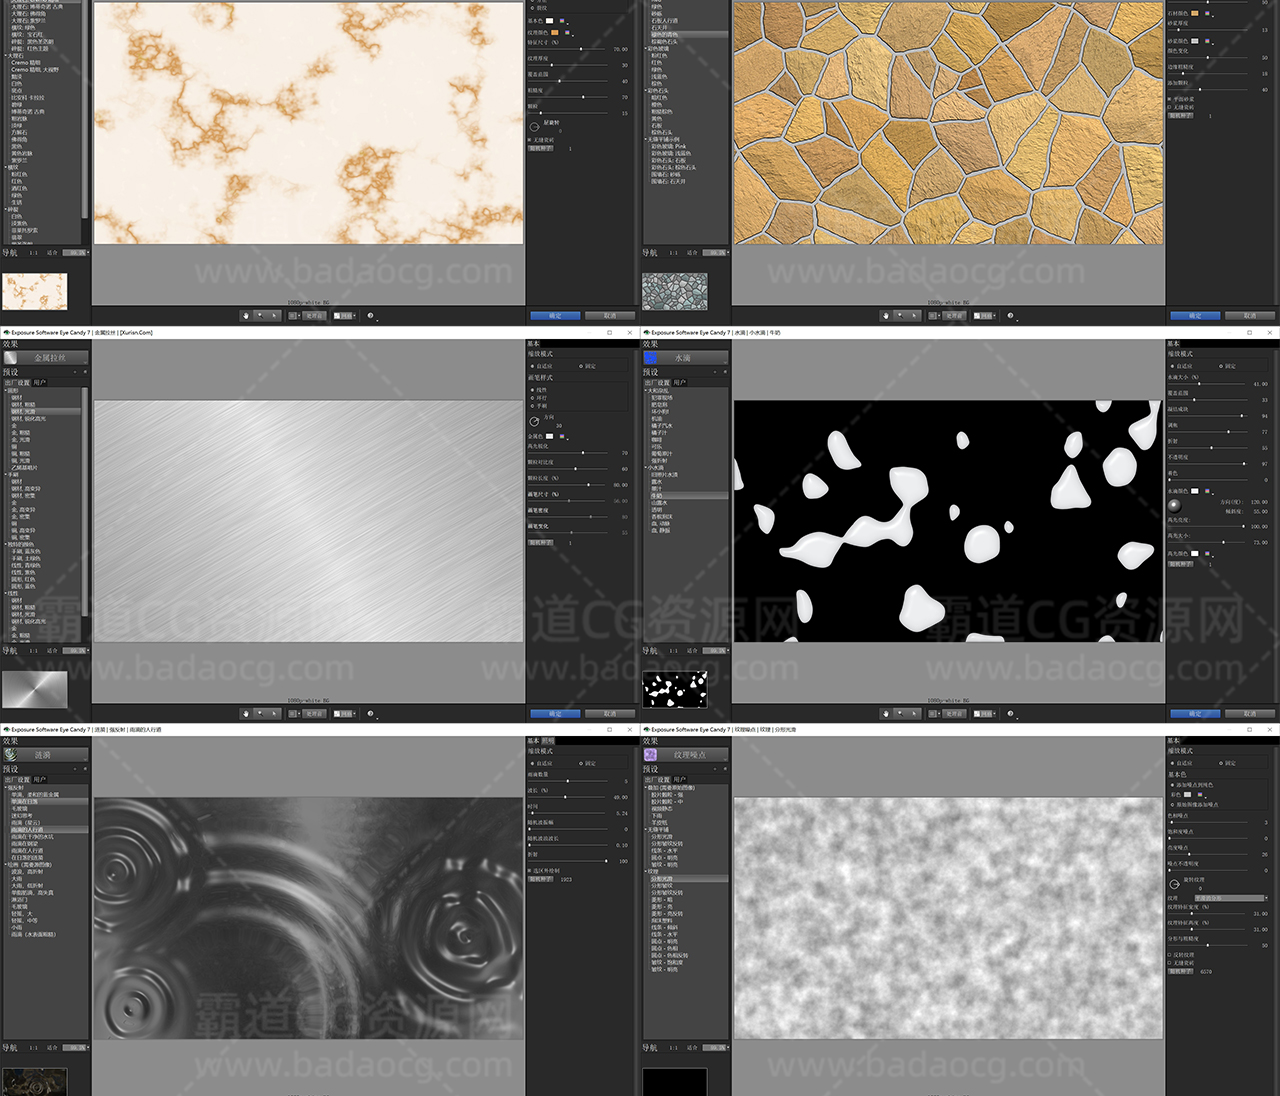The image size is (1280, 1096).
Task: Click the direction dial in metal brushed settings
Action: click(534, 421)
